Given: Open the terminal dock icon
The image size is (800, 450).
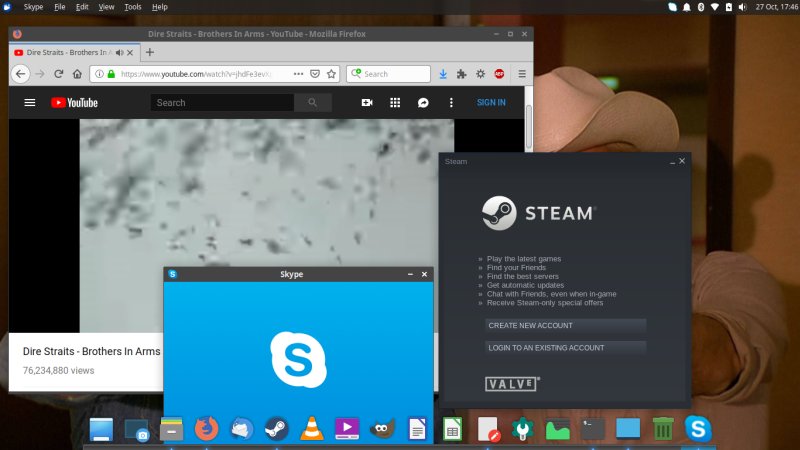Looking at the screenshot, I should click(593, 429).
